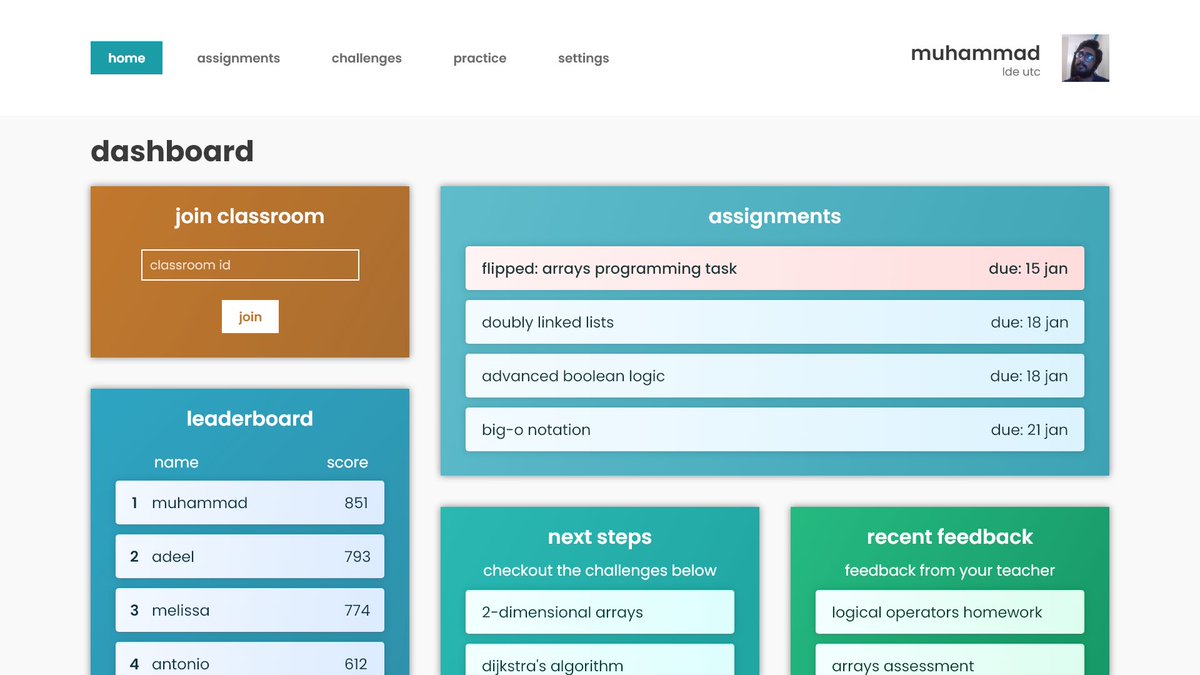Screen dimensions: 1200x675
Task: Click the join button
Action: click(250, 317)
